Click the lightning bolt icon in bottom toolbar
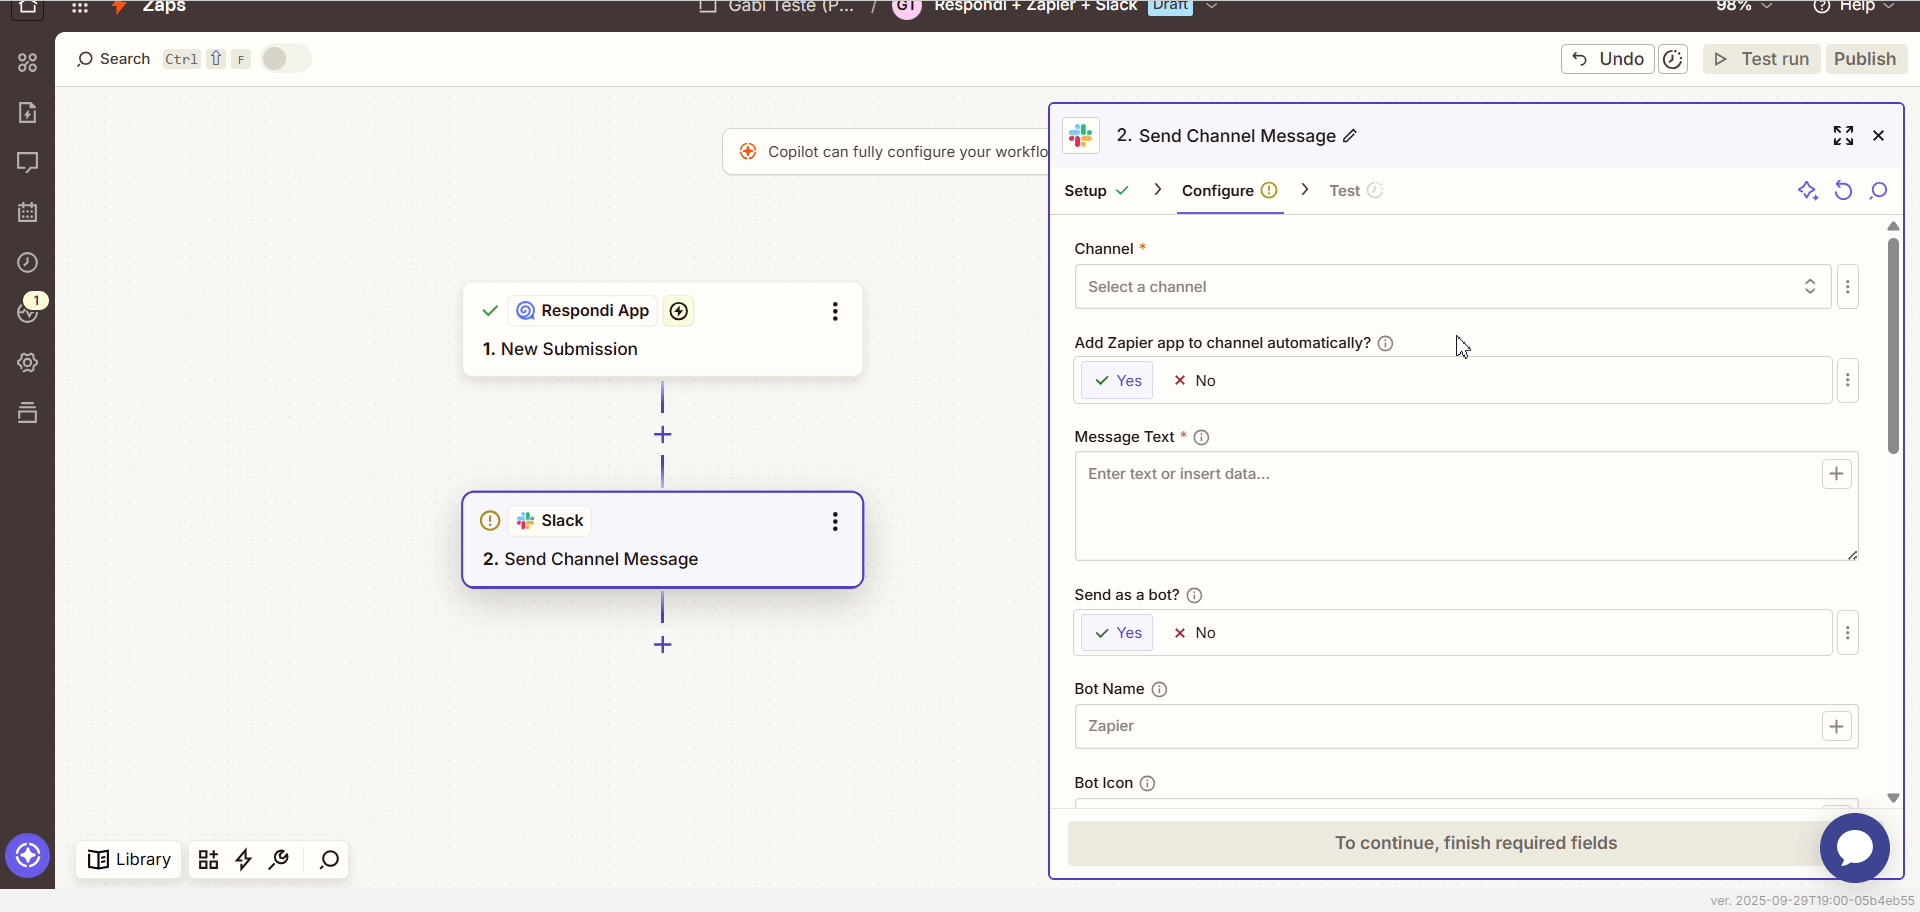The height and width of the screenshot is (912, 1920). pyautogui.click(x=244, y=859)
